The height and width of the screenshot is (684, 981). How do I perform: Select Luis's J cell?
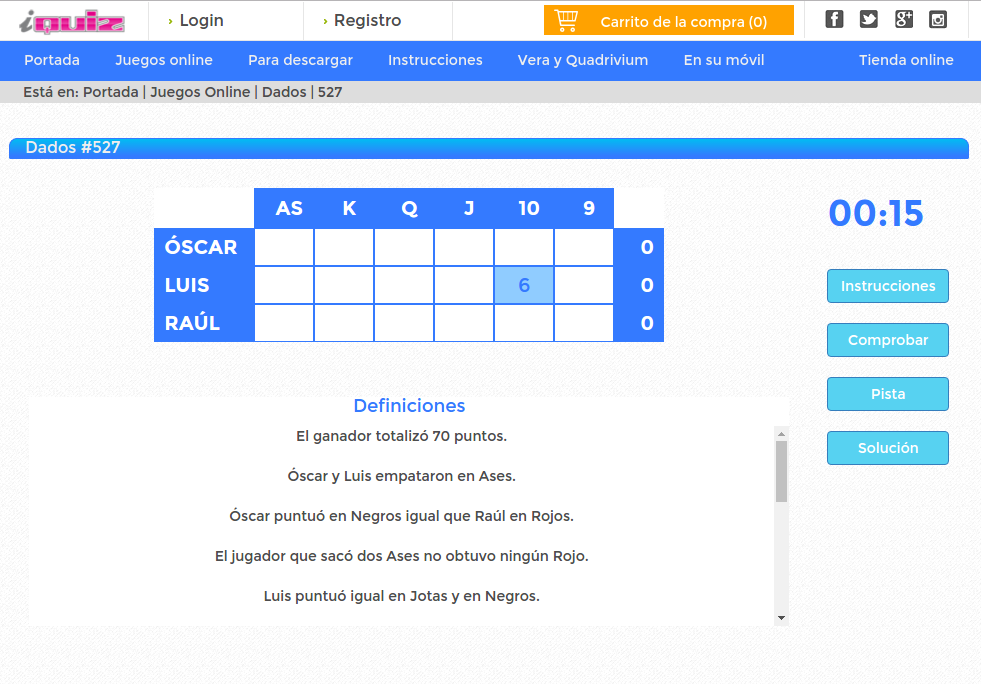pyautogui.click(x=464, y=285)
